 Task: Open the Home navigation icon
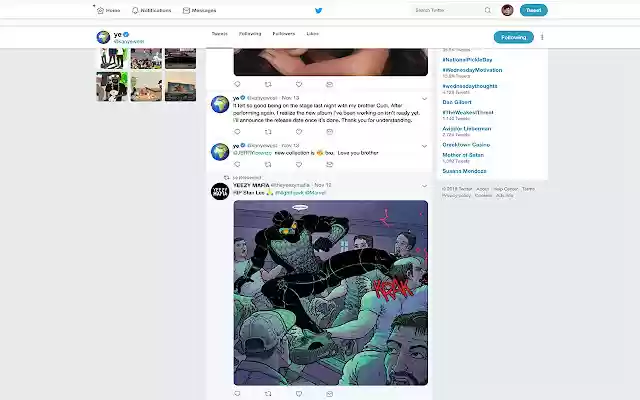[x=100, y=11]
